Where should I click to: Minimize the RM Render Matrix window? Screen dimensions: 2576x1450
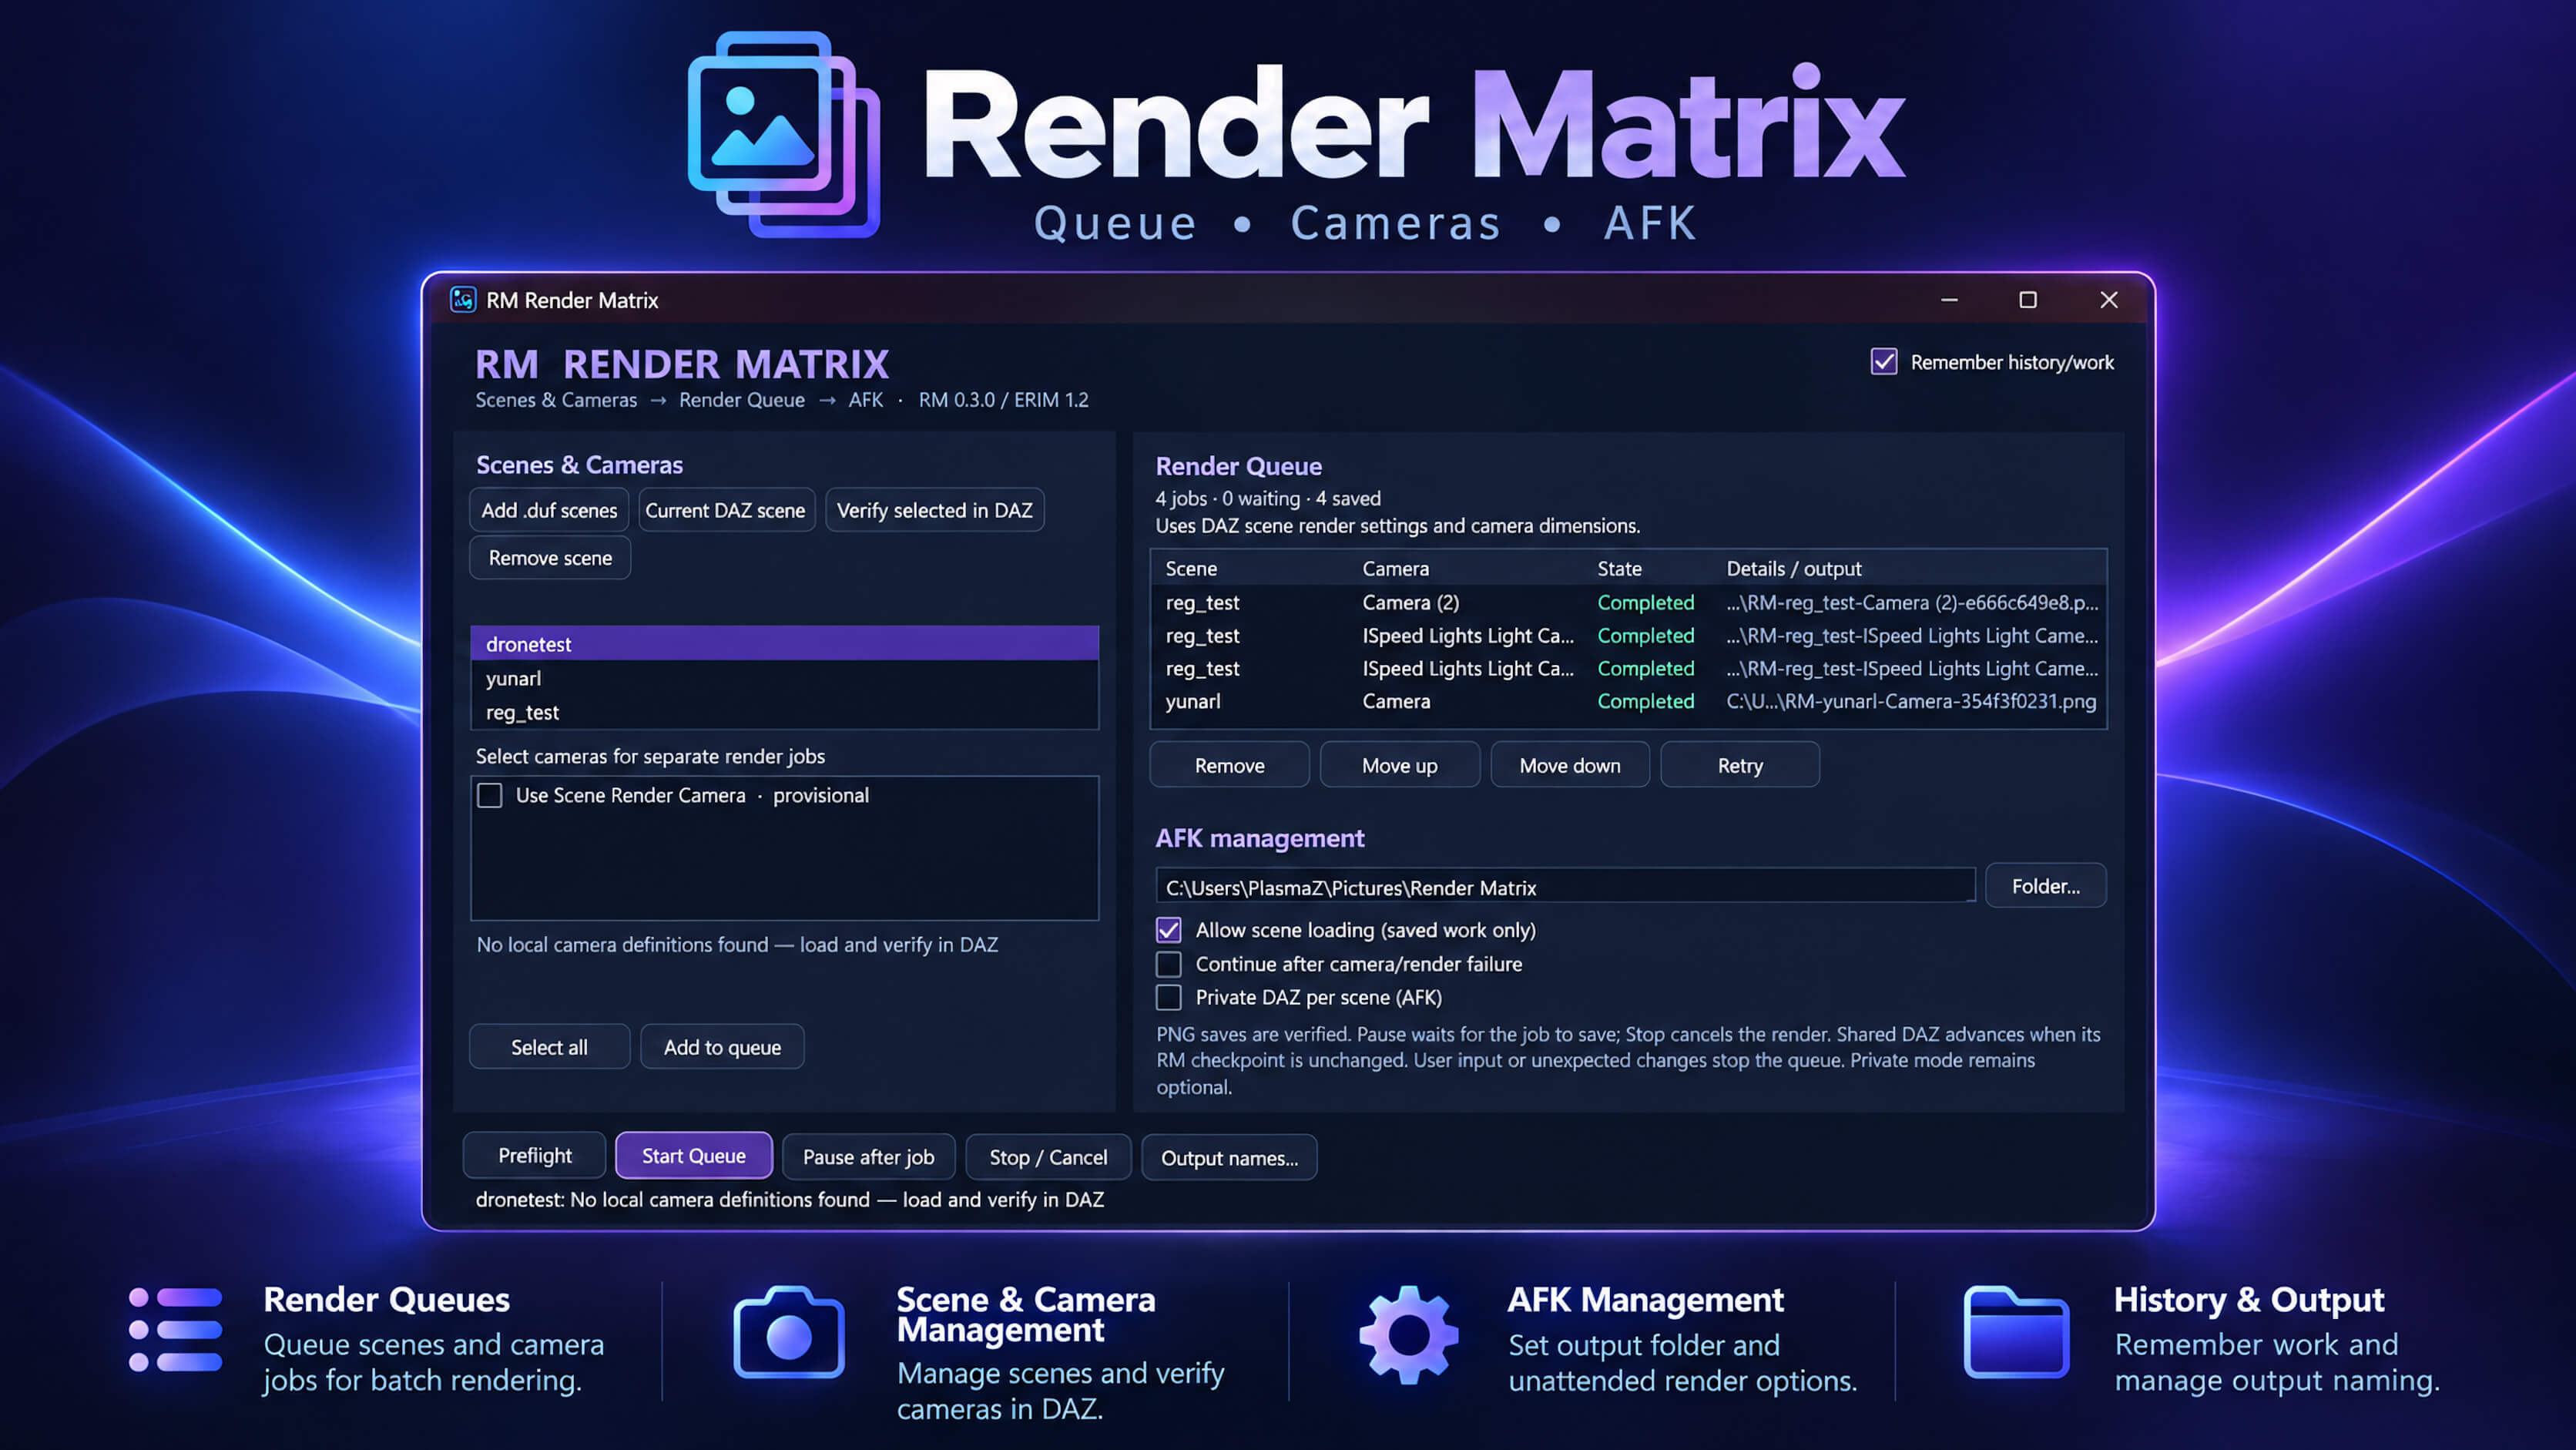point(1949,300)
